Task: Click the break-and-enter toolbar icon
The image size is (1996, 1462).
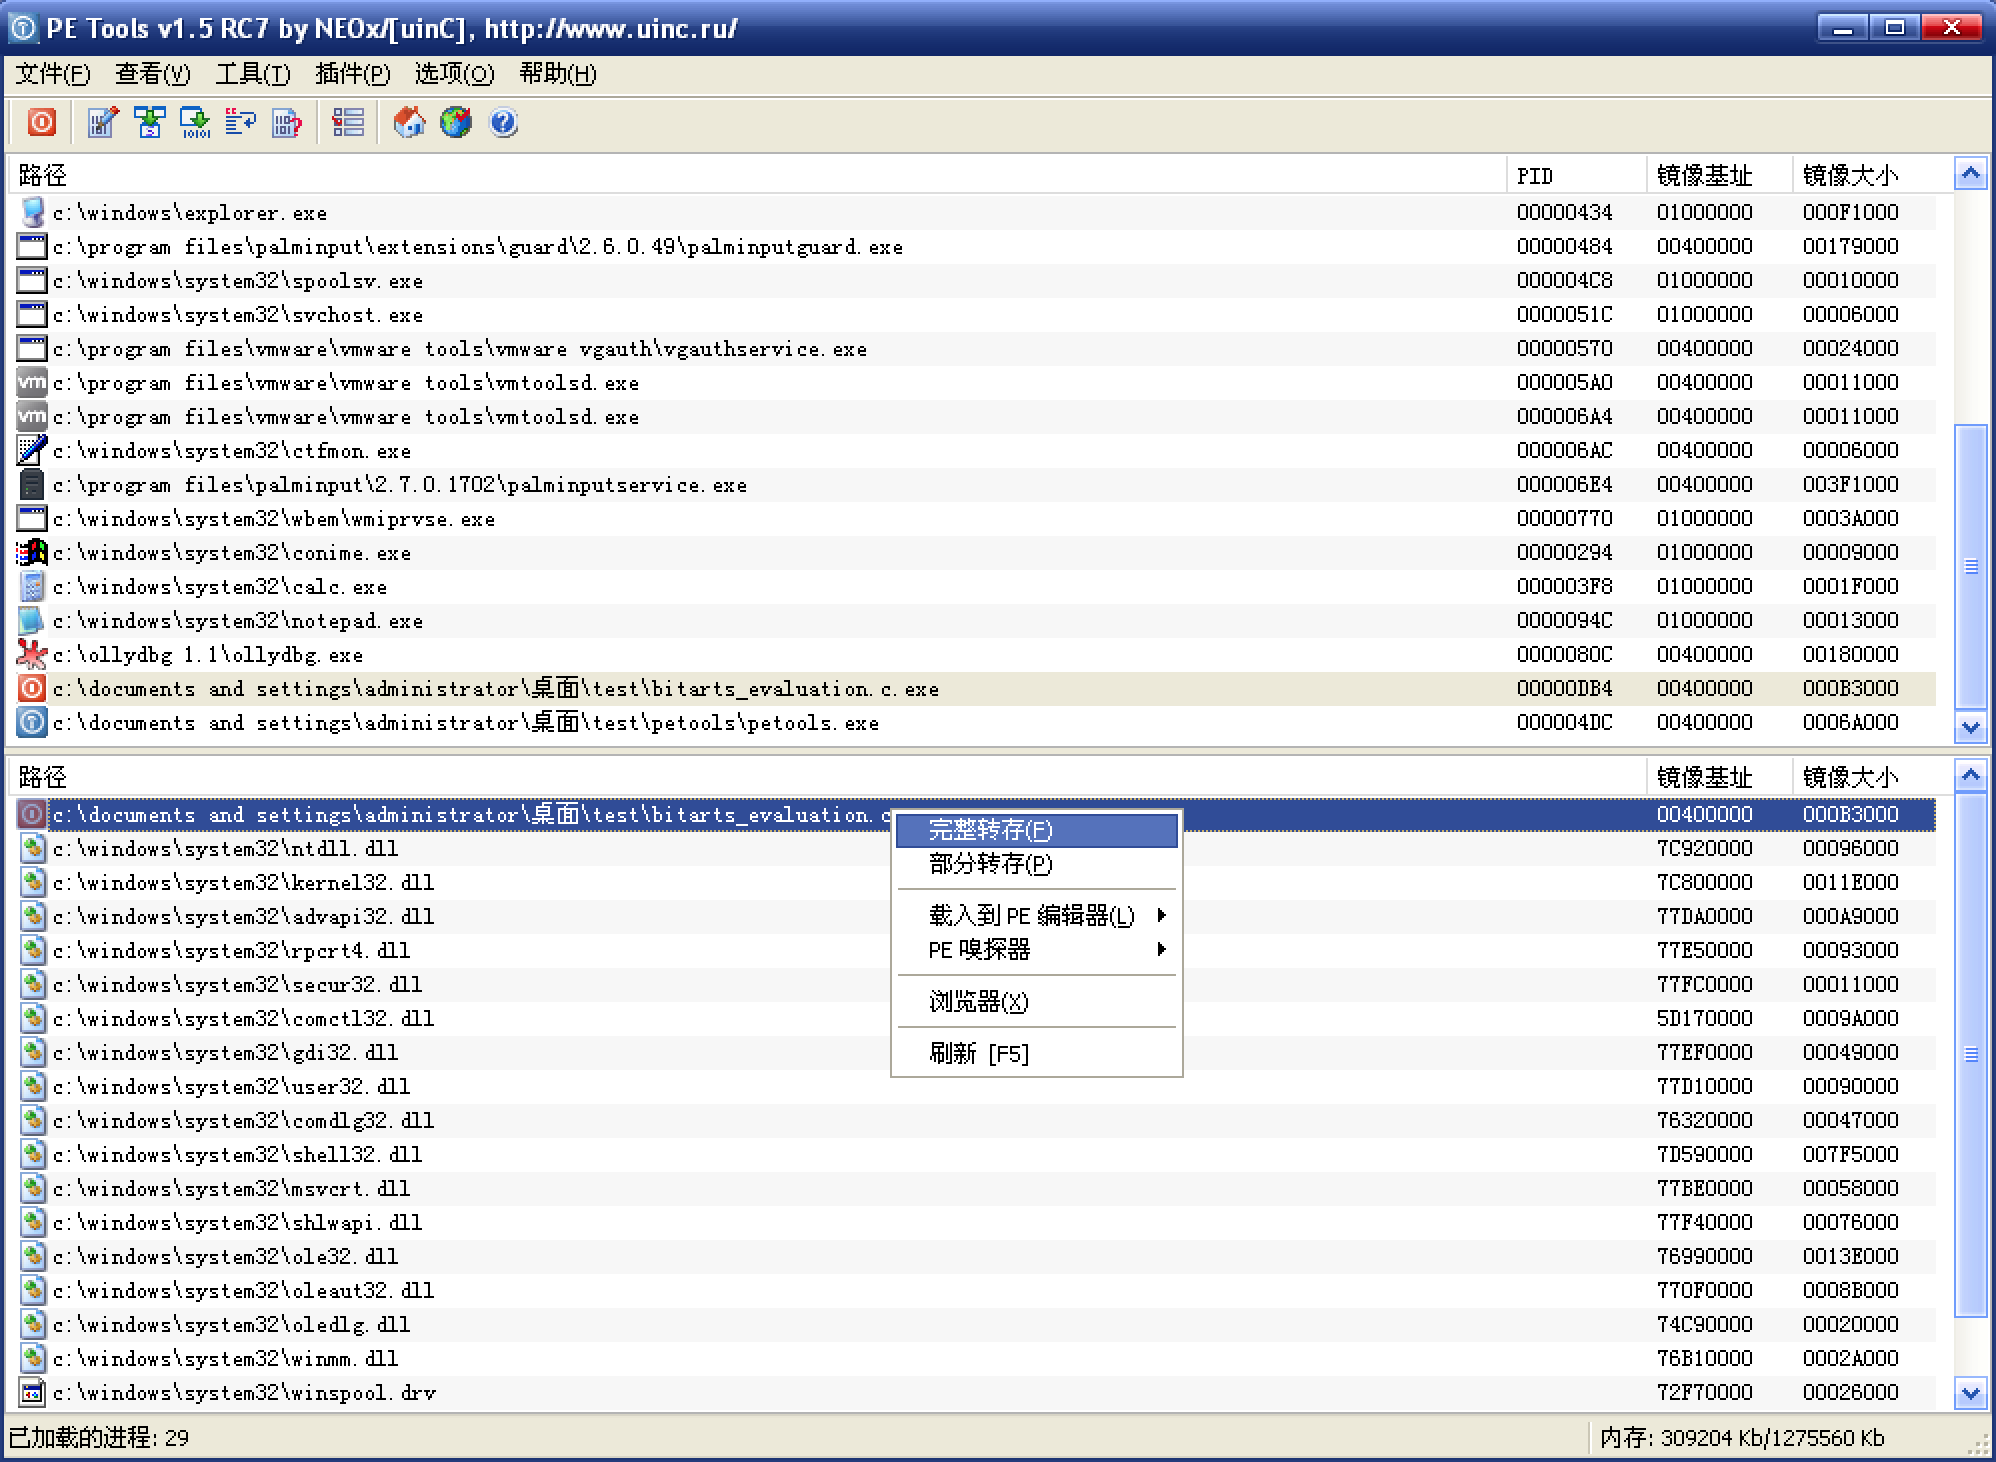Action: (x=240, y=123)
